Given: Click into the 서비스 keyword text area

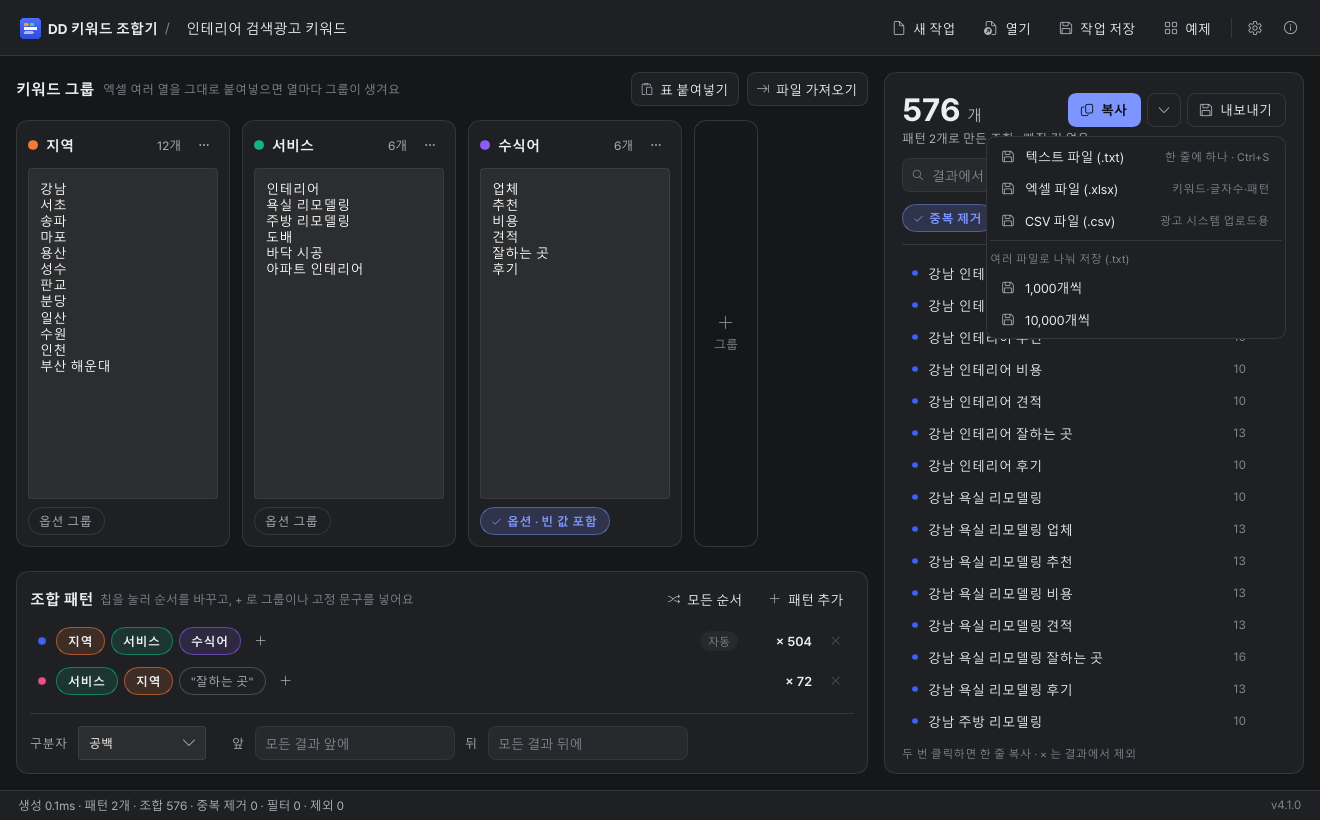Looking at the screenshot, I should coord(349,333).
